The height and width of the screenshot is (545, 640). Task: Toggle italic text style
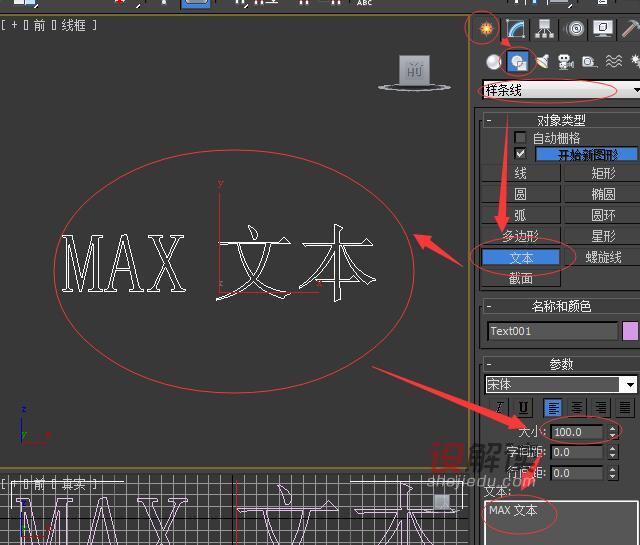[x=500, y=407]
